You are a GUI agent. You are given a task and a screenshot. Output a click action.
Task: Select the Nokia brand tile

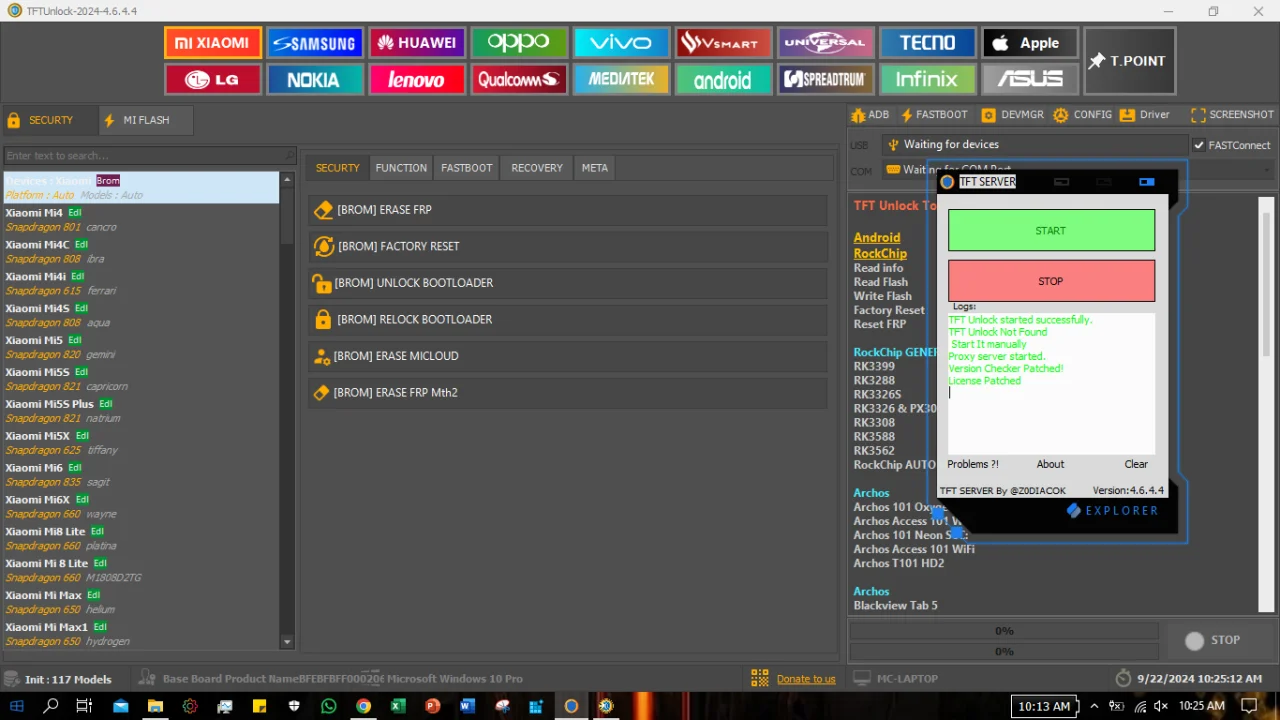pos(315,79)
